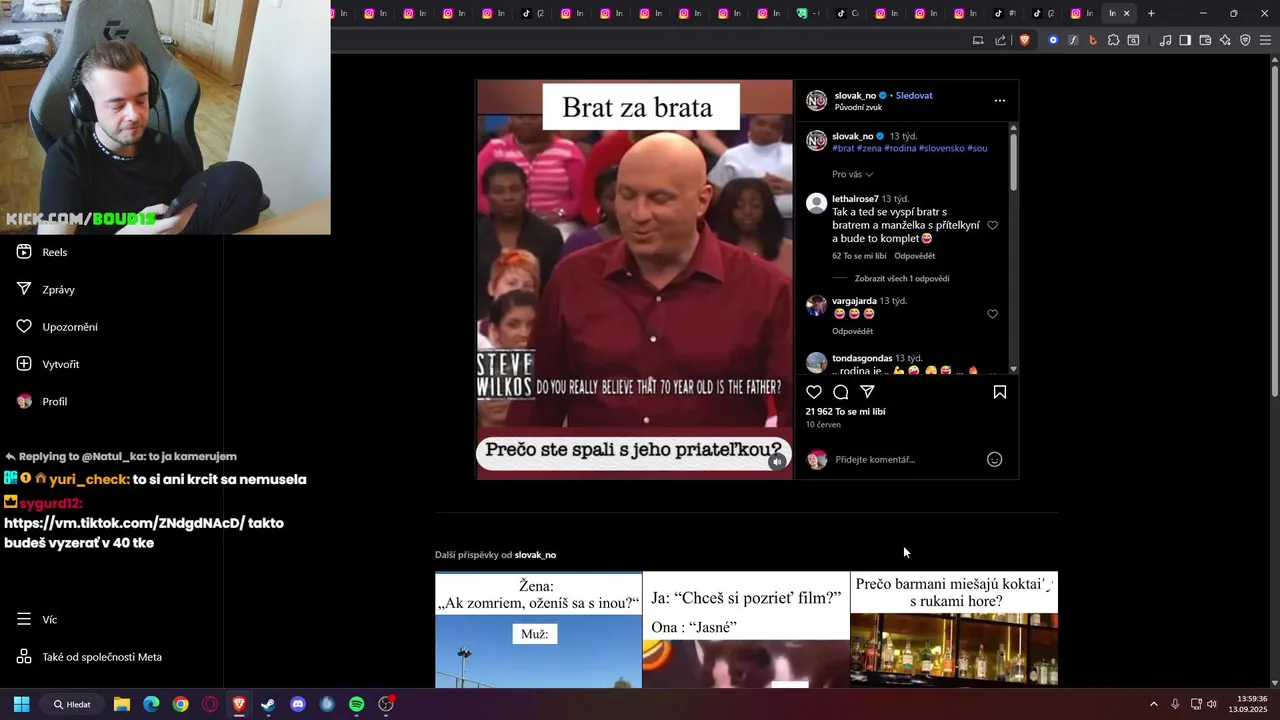Viewport: 1280px width, 720px height.
Task: Open #slovensko hashtag link
Action: [941, 148]
